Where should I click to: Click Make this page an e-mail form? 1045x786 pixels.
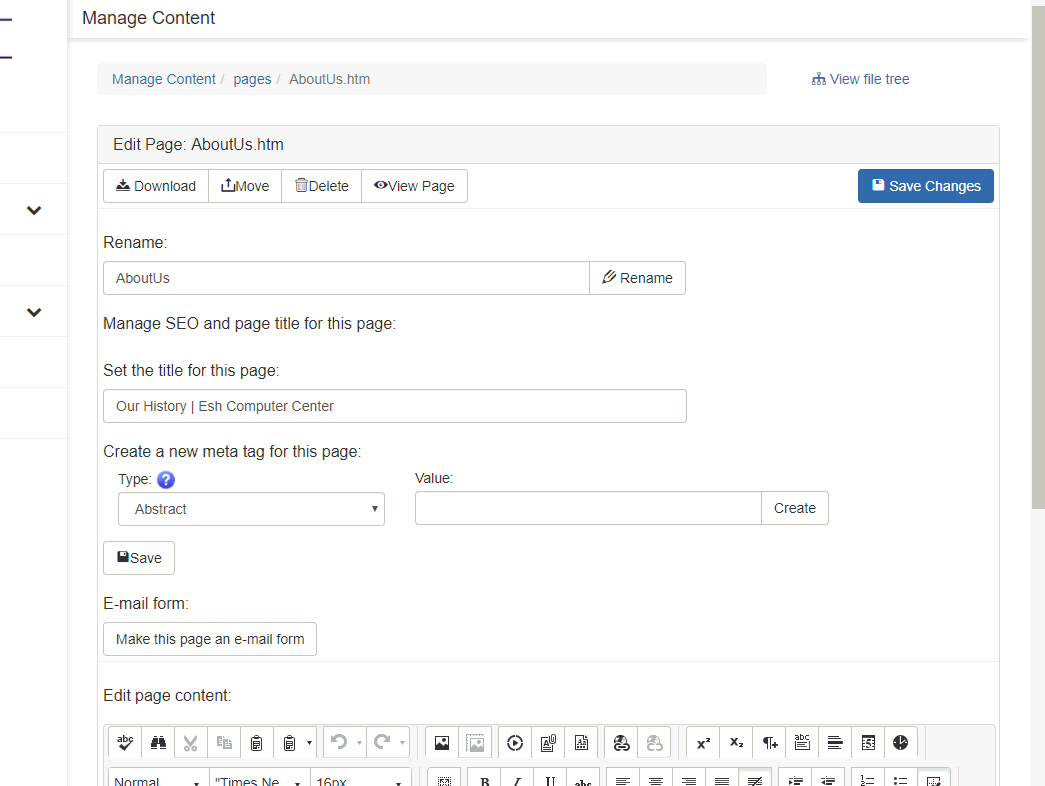tap(210, 639)
